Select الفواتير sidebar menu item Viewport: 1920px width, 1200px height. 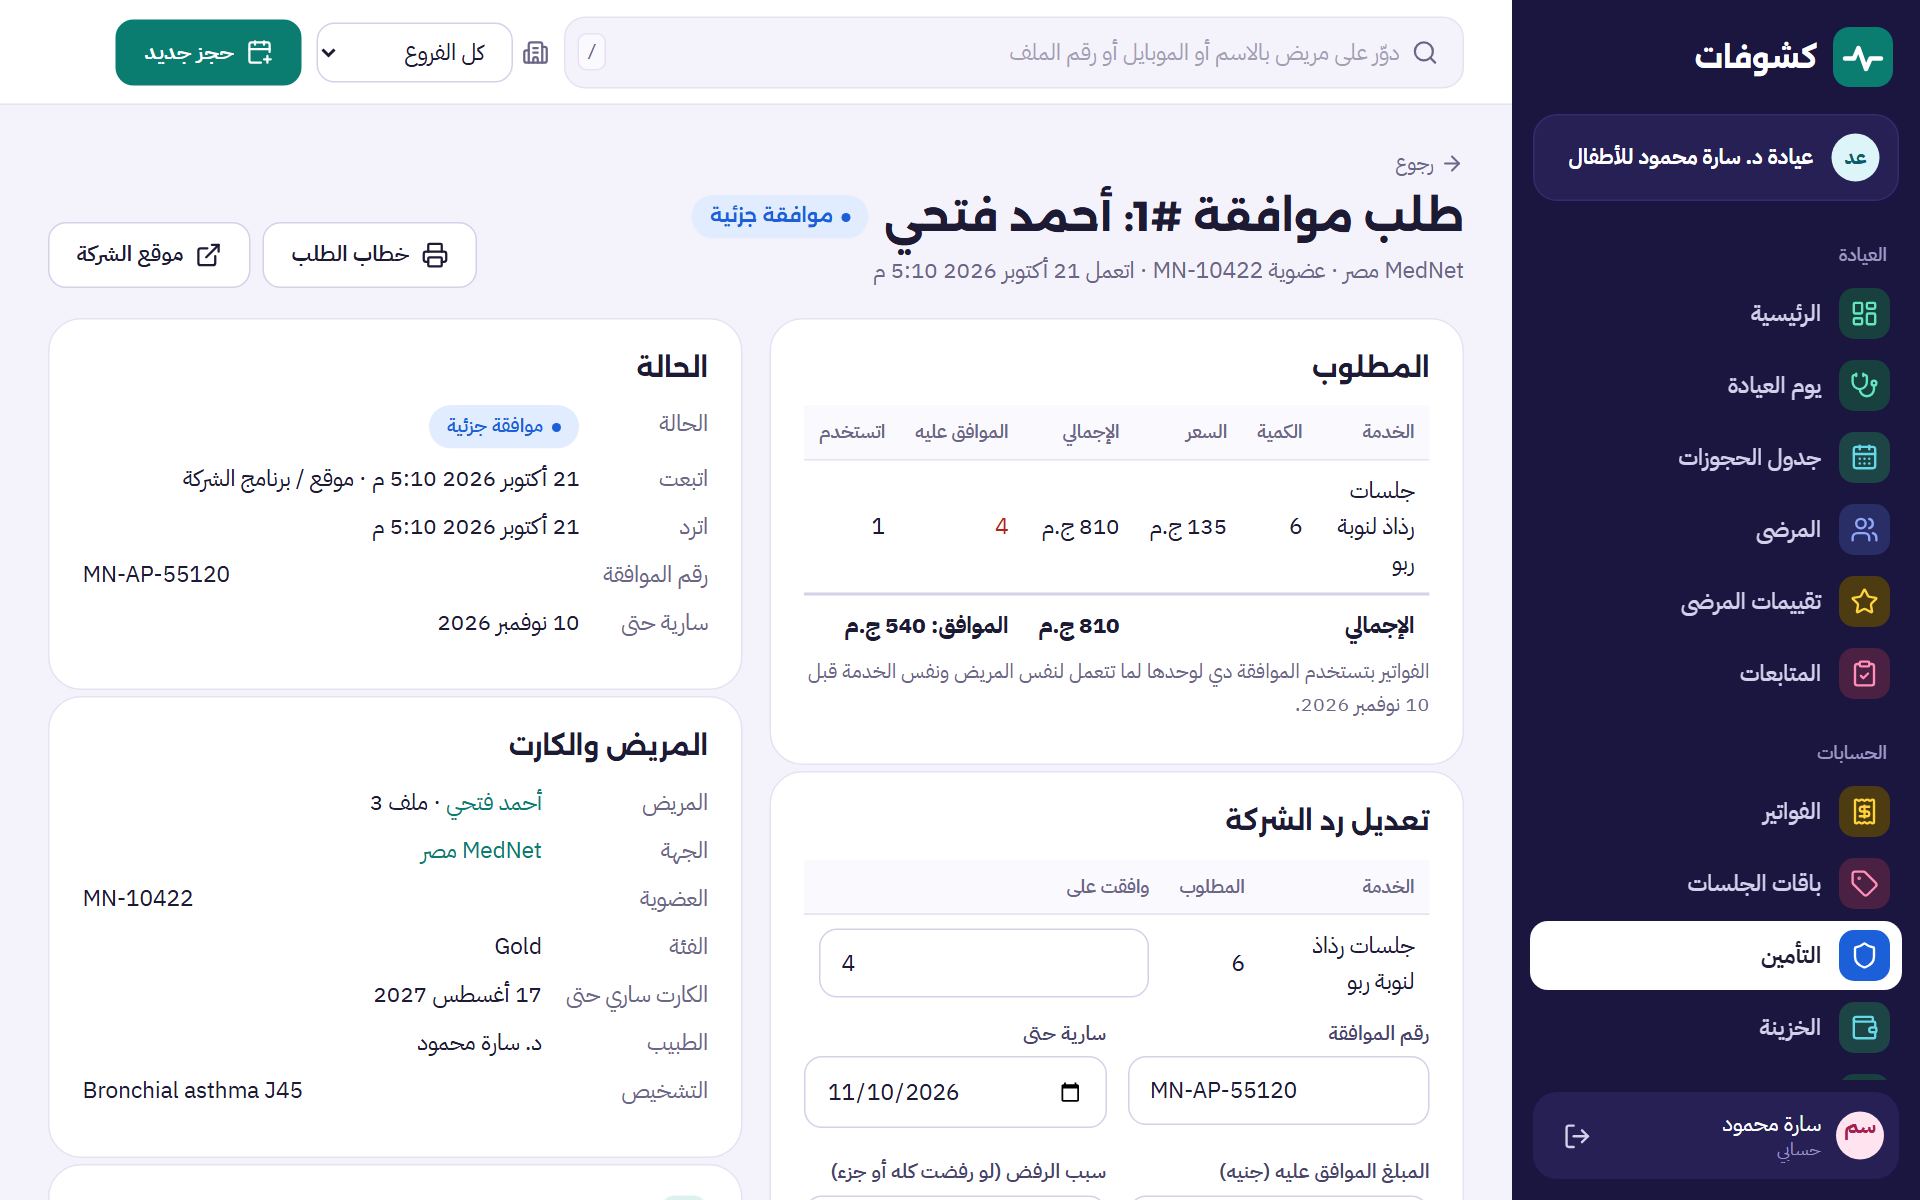tap(1716, 812)
